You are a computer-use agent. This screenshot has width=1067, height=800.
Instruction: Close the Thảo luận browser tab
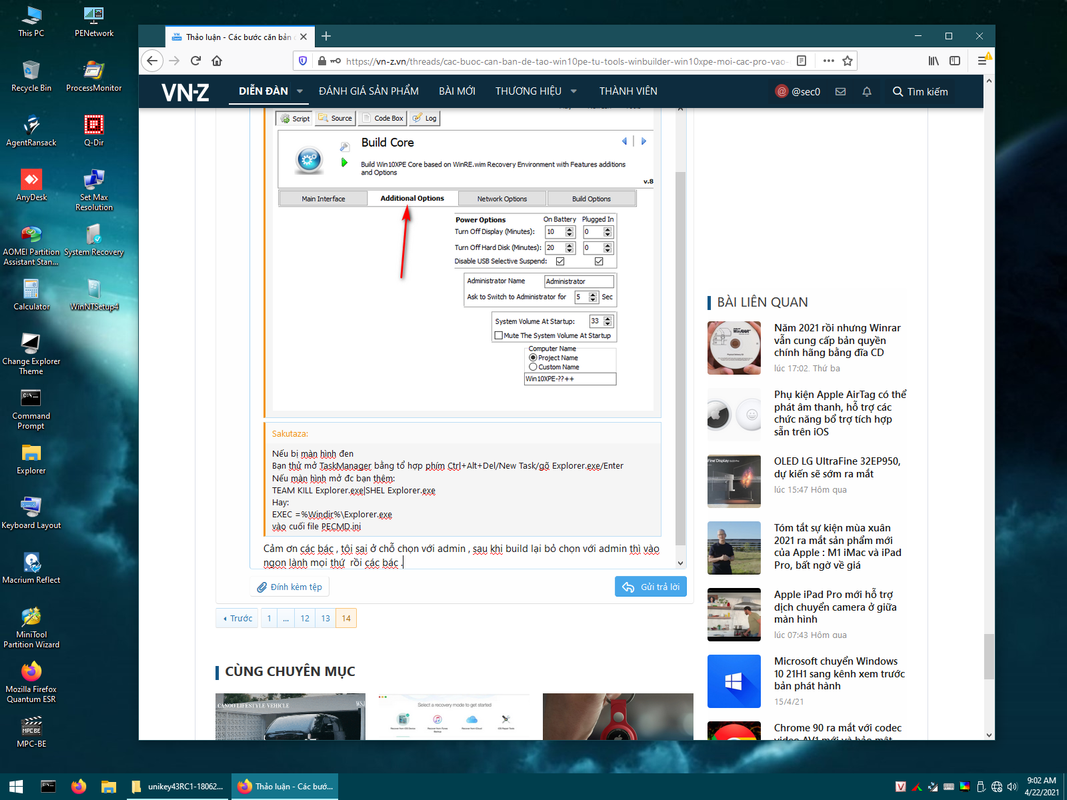pyautogui.click(x=303, y=37)
